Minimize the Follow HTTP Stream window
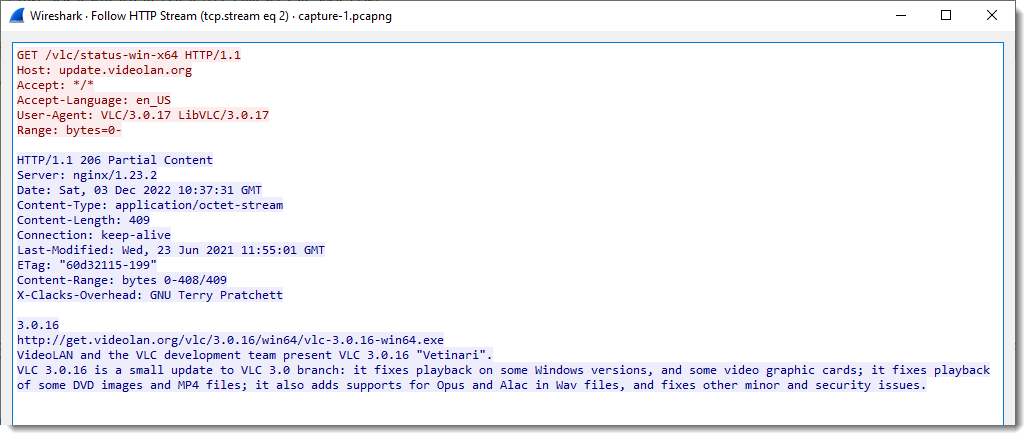 click(x=900, y=16)
